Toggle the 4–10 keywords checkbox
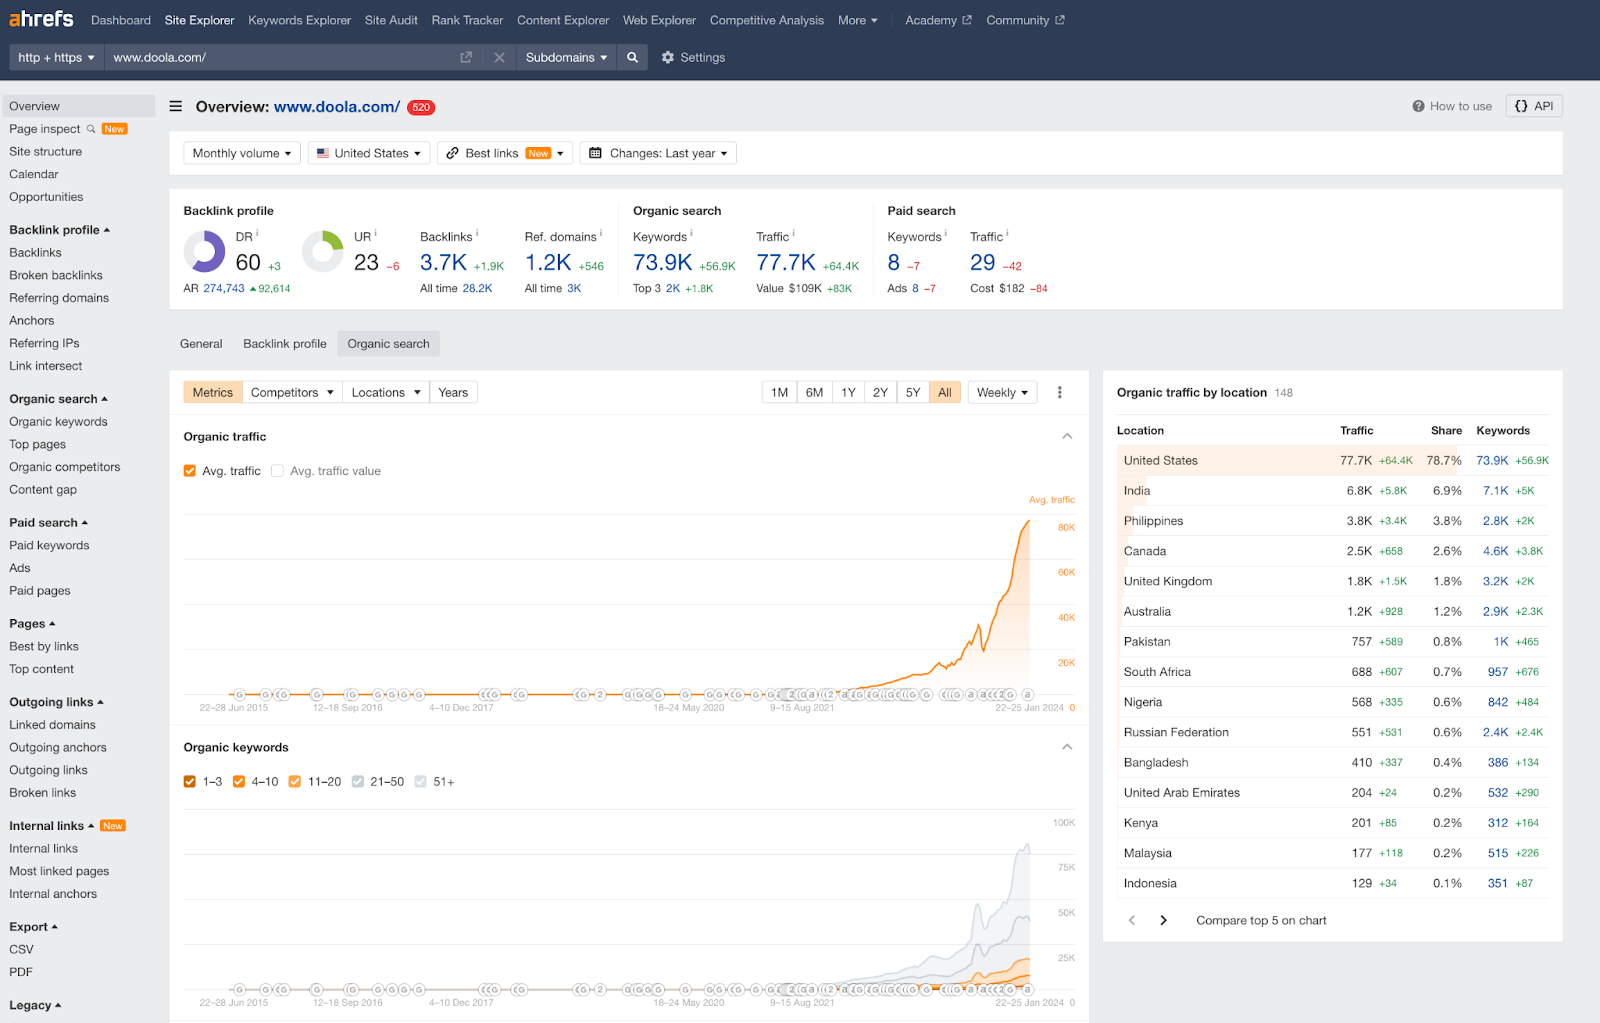Screen dimensions: 1600x1023 (x=239, y=782)
